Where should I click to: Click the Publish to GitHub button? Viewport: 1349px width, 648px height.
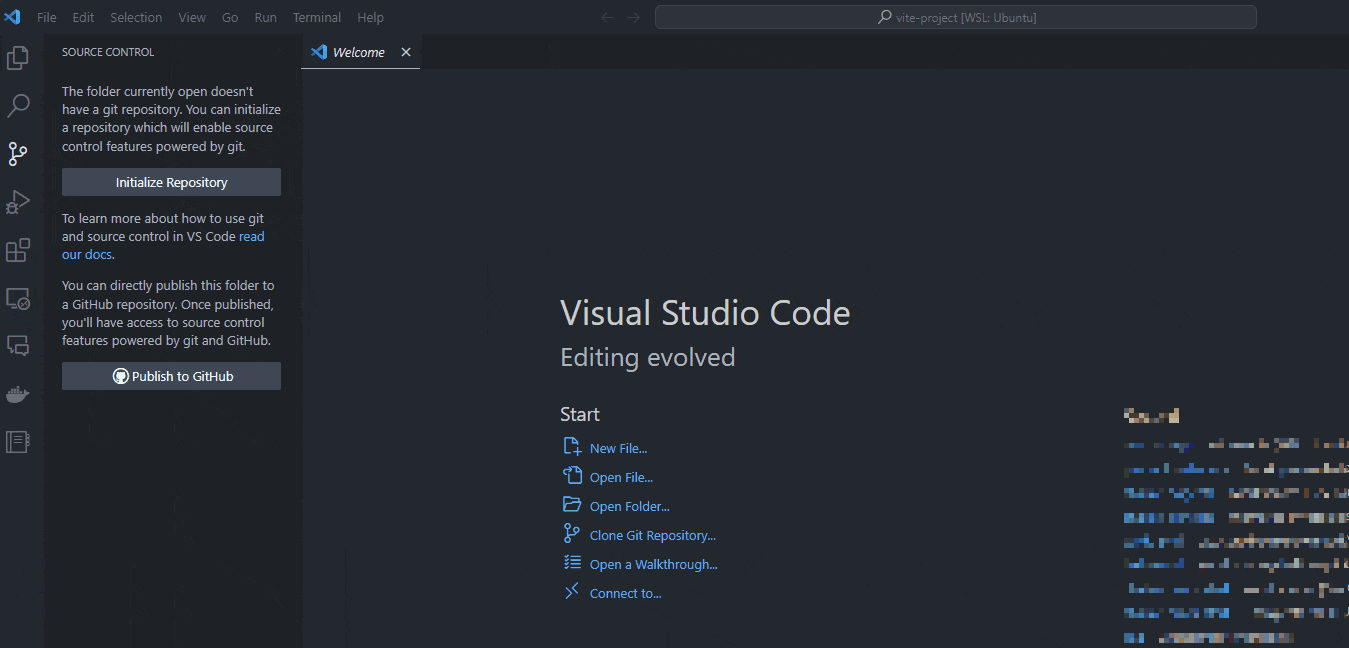pos(171,376)
